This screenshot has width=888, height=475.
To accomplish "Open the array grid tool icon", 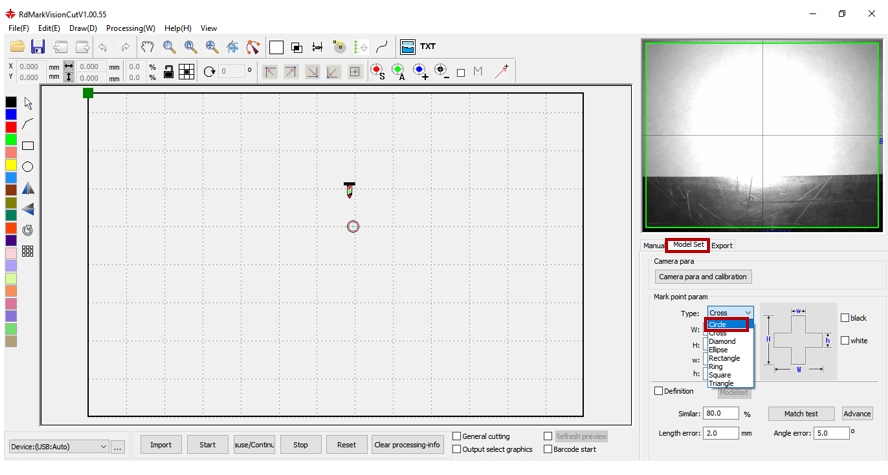I will (x=28, y=251).
